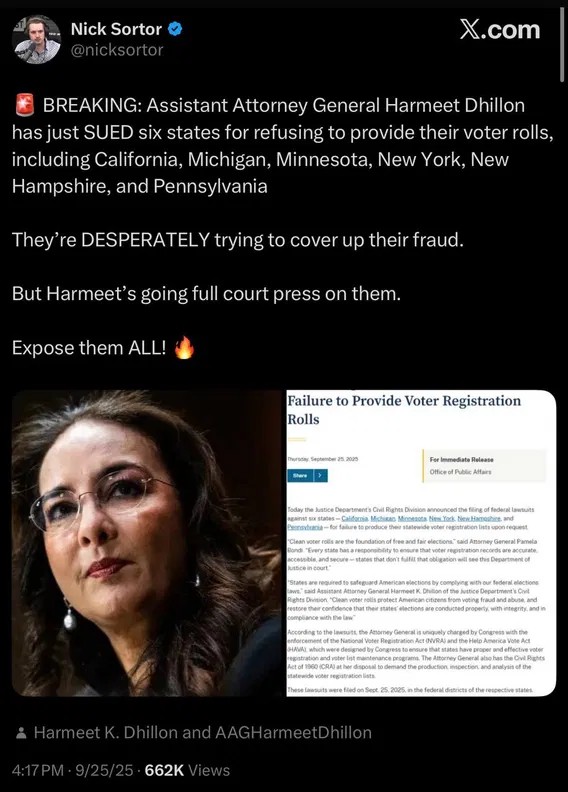
Task: Click the arrow next to Share
Action: click(321, 475)
